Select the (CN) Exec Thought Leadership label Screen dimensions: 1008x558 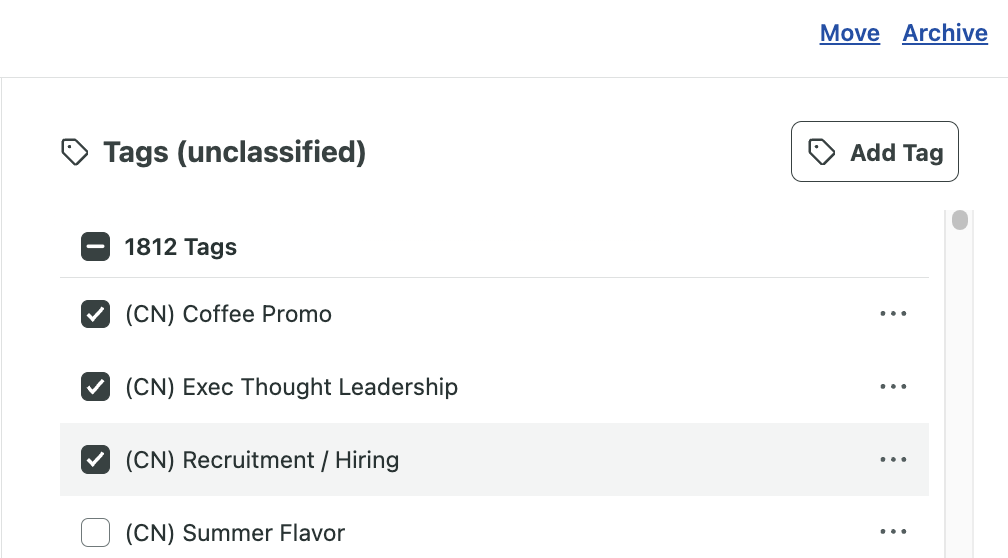(x=291, y=387)
